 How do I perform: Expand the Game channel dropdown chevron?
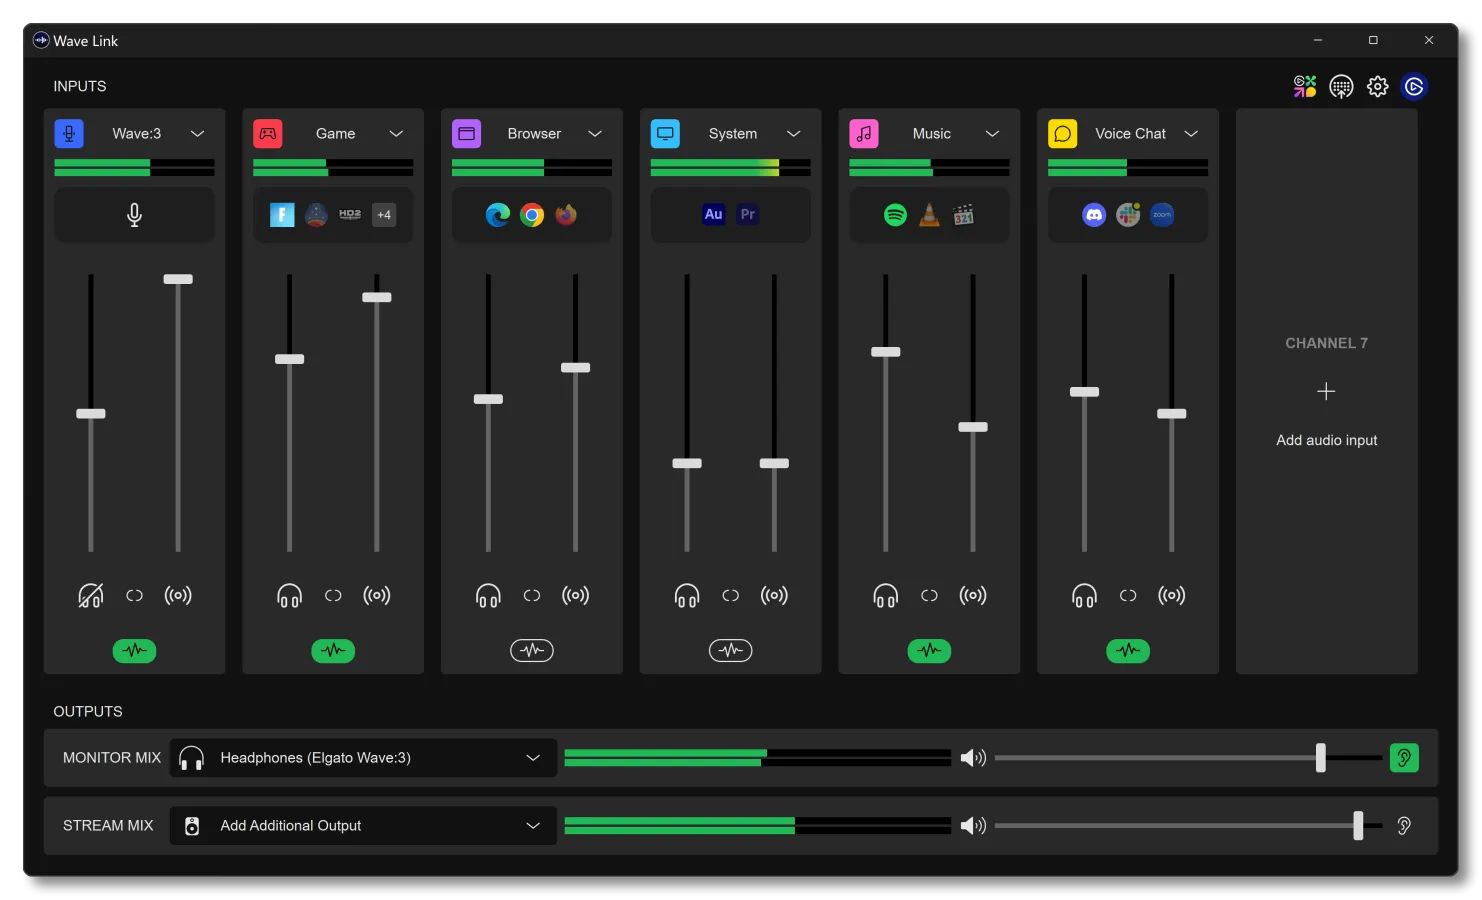point(396,134)
